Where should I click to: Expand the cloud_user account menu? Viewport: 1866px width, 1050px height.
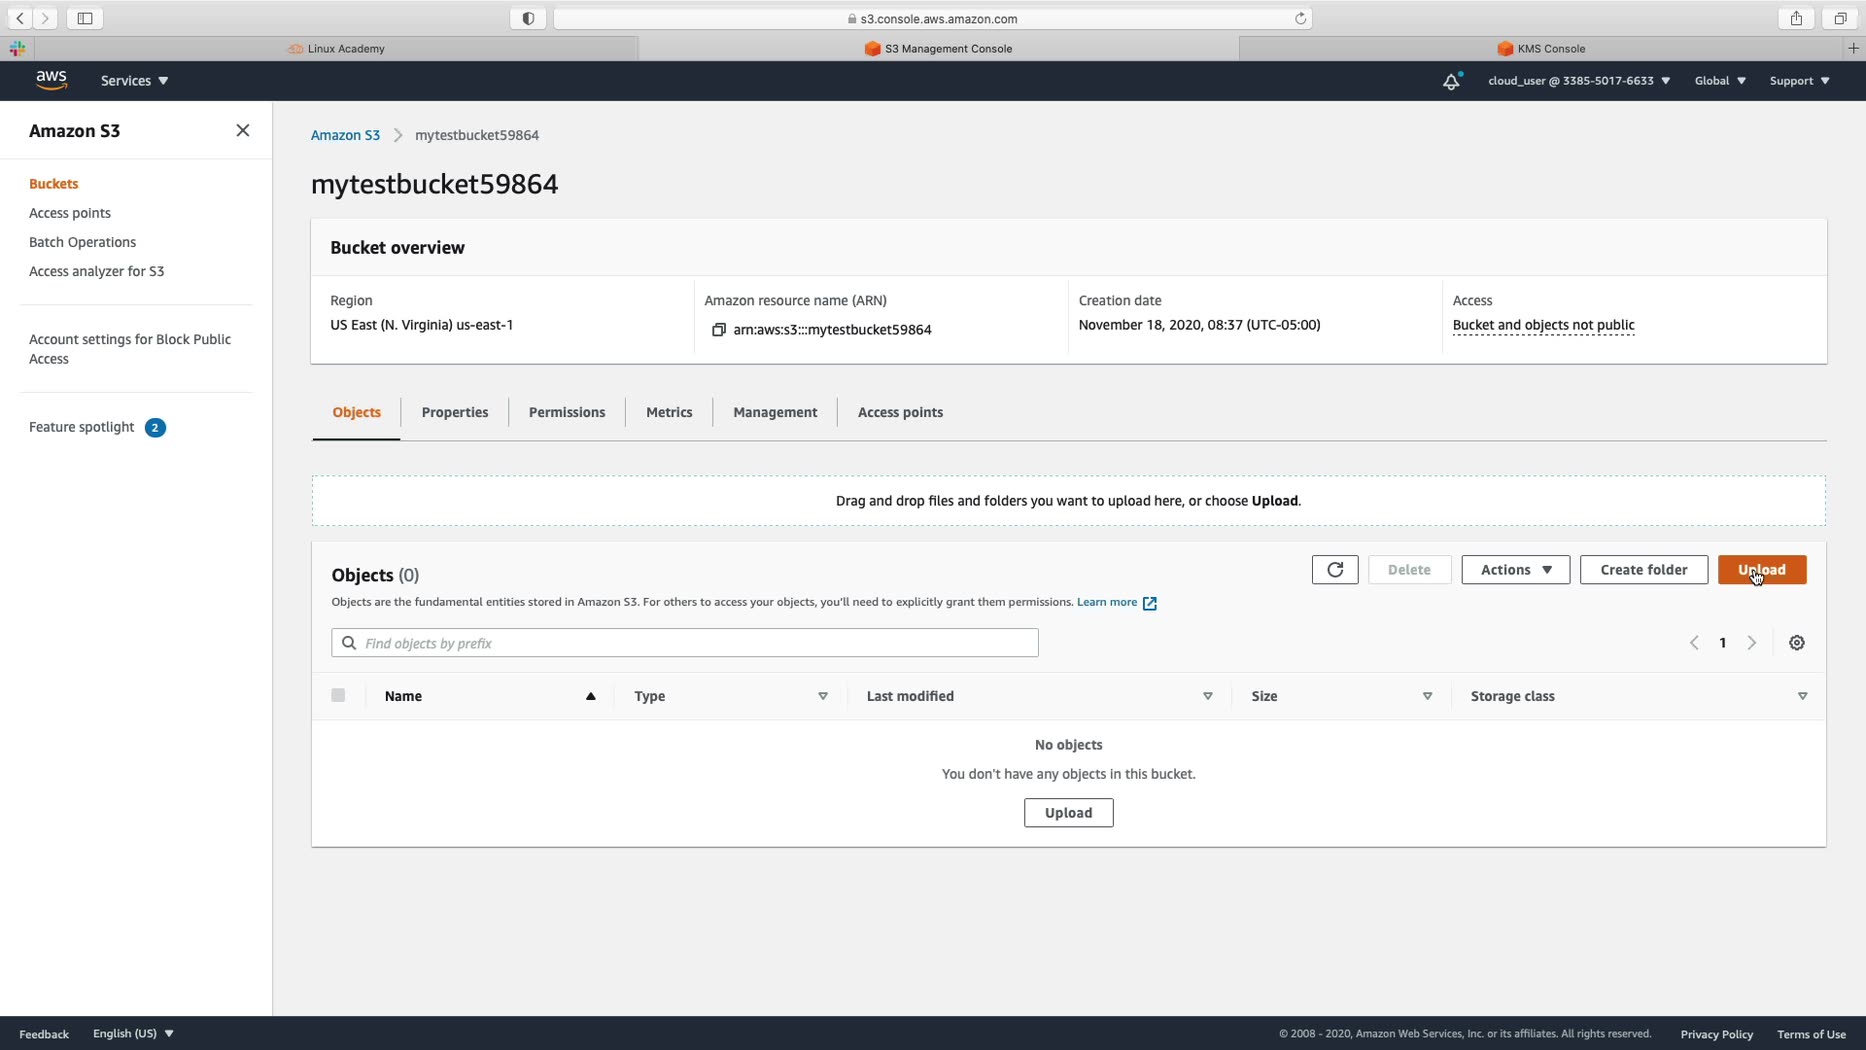pos(1579,81)
